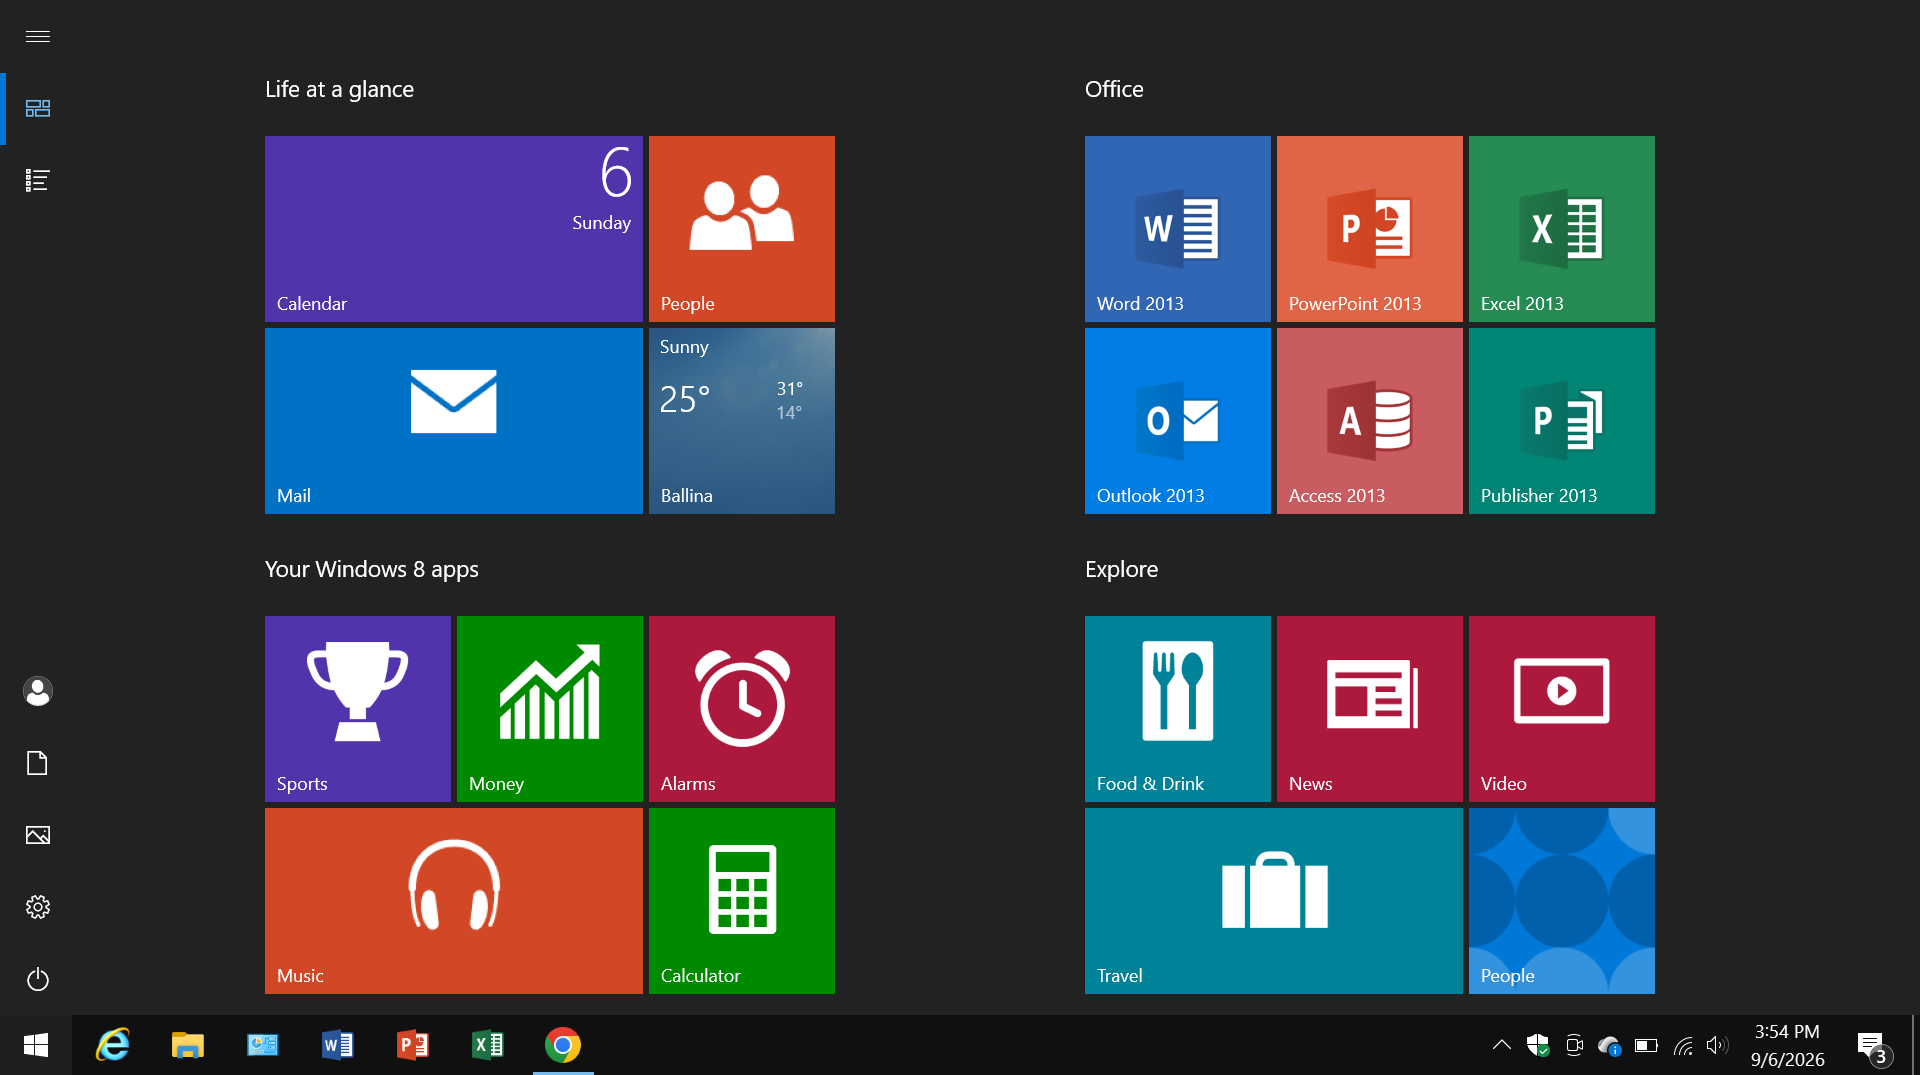
Task: Open the user account menu
Action: click(38, 691)
